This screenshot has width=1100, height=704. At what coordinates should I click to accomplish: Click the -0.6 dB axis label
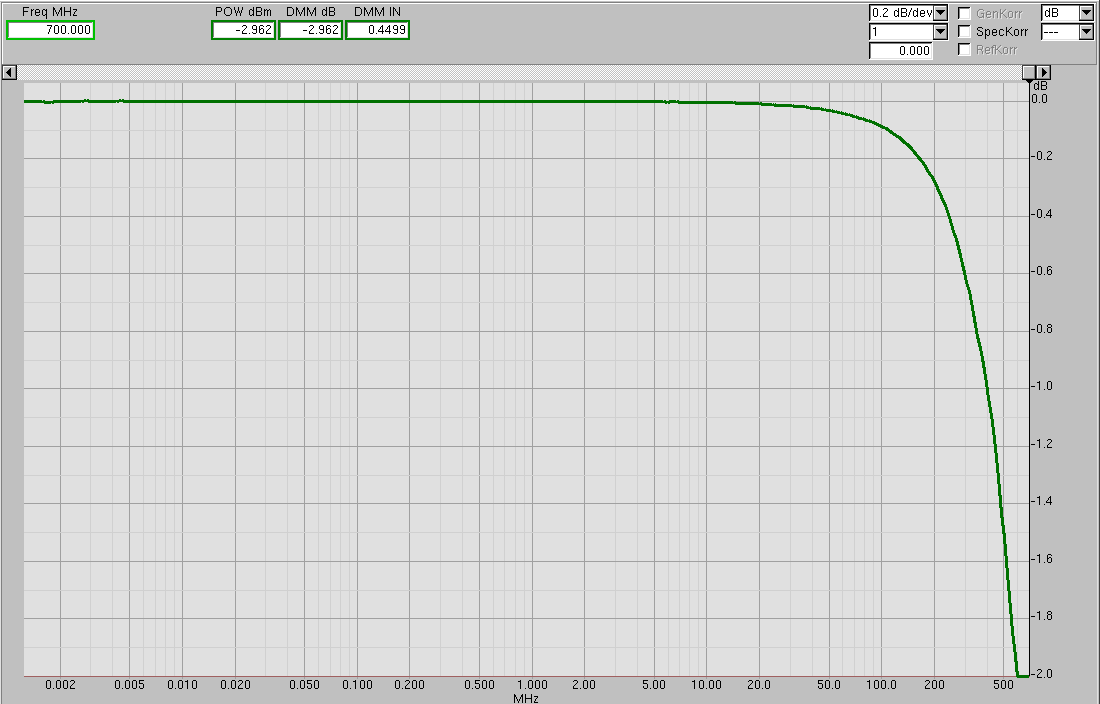1042,271
